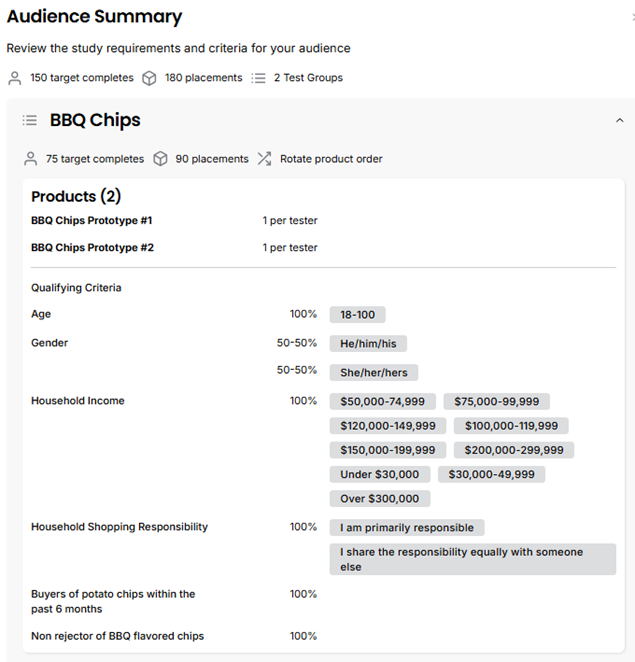The height and width of the screenshot is (662, 635).
Task: Click the 180 placements box icon
Action: [149, 78]
